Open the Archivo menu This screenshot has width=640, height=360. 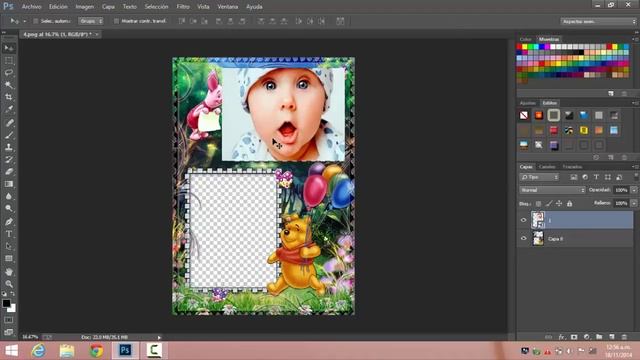pyautogui.click(x=31, y=7)
